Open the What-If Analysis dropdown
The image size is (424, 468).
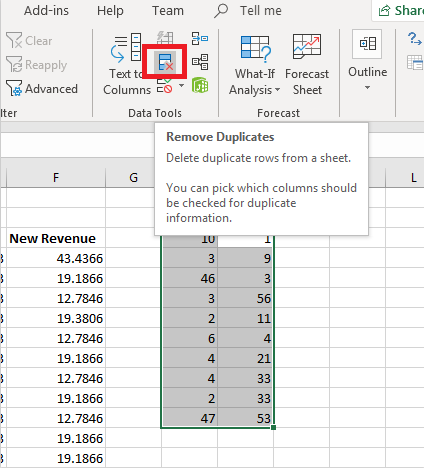[255, 64]
